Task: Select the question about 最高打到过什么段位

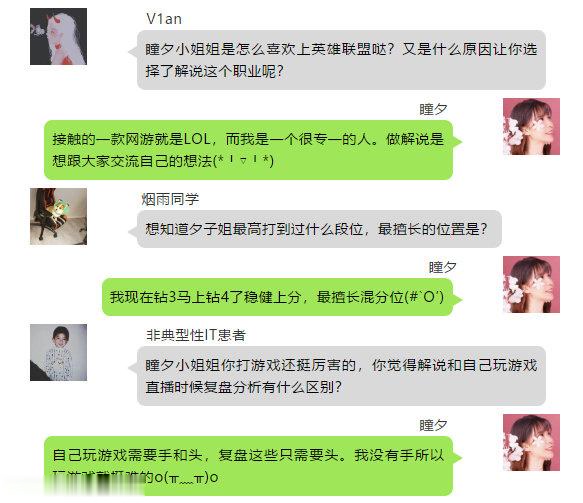Action: pyautogui.click(x=319, y=229)
